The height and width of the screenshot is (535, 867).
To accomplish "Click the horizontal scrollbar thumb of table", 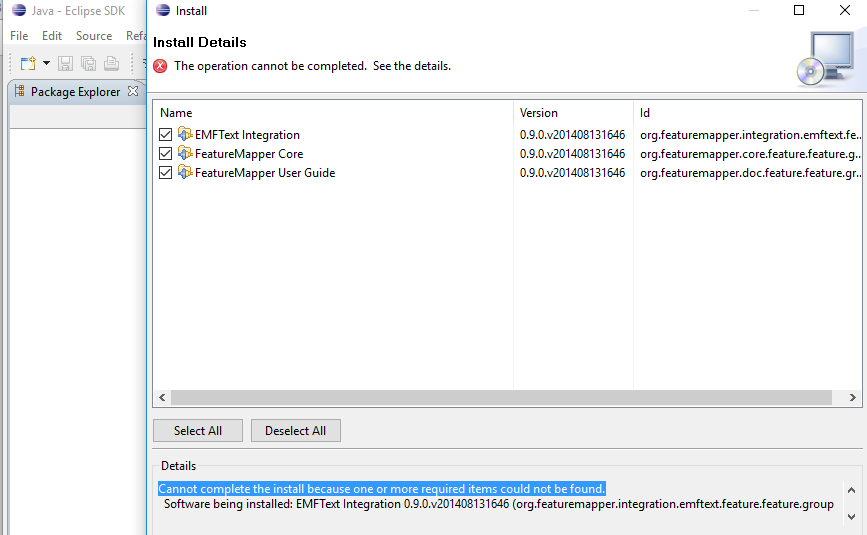I will [x=502, y=397].
